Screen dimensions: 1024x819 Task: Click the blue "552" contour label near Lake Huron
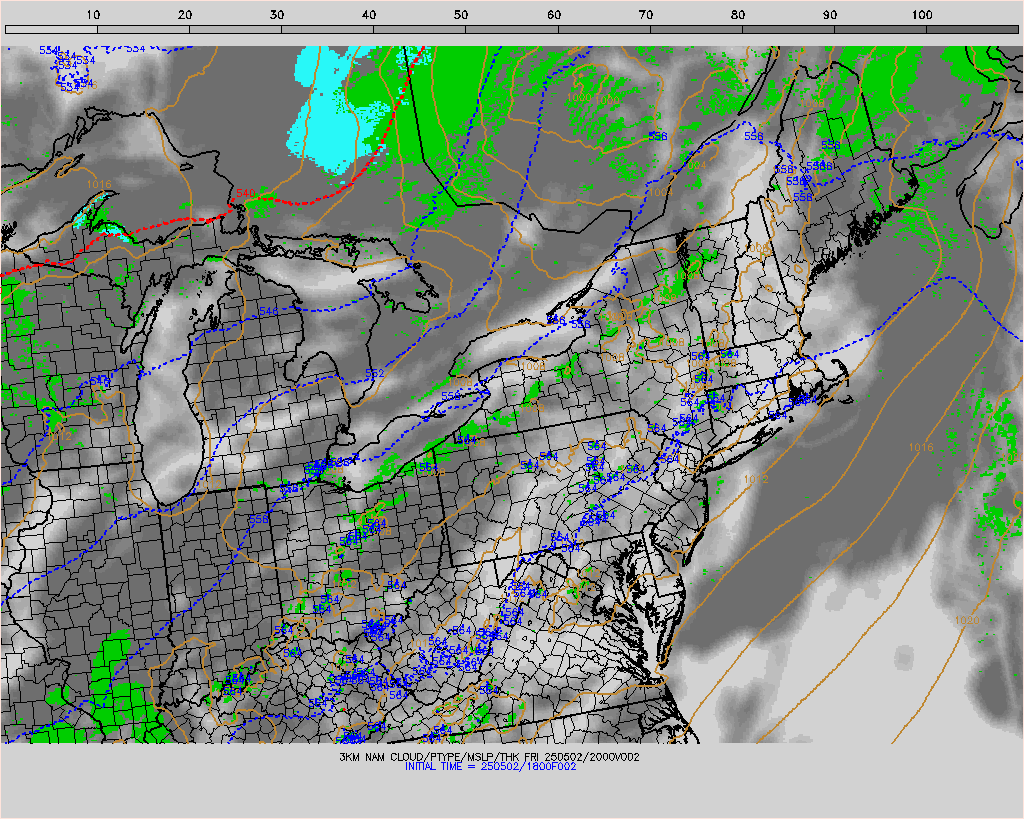(x=375, y=374)
